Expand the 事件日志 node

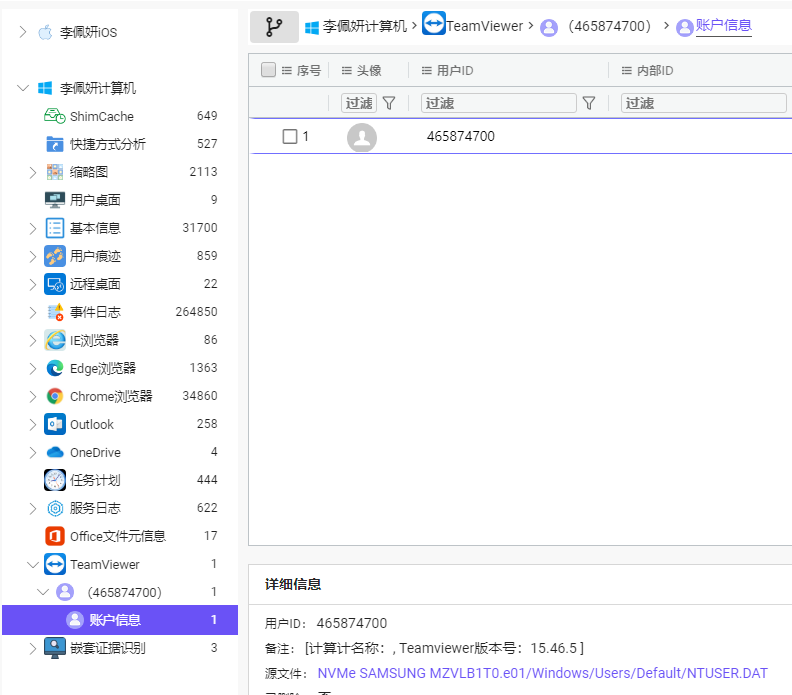(x=33, y=313)
